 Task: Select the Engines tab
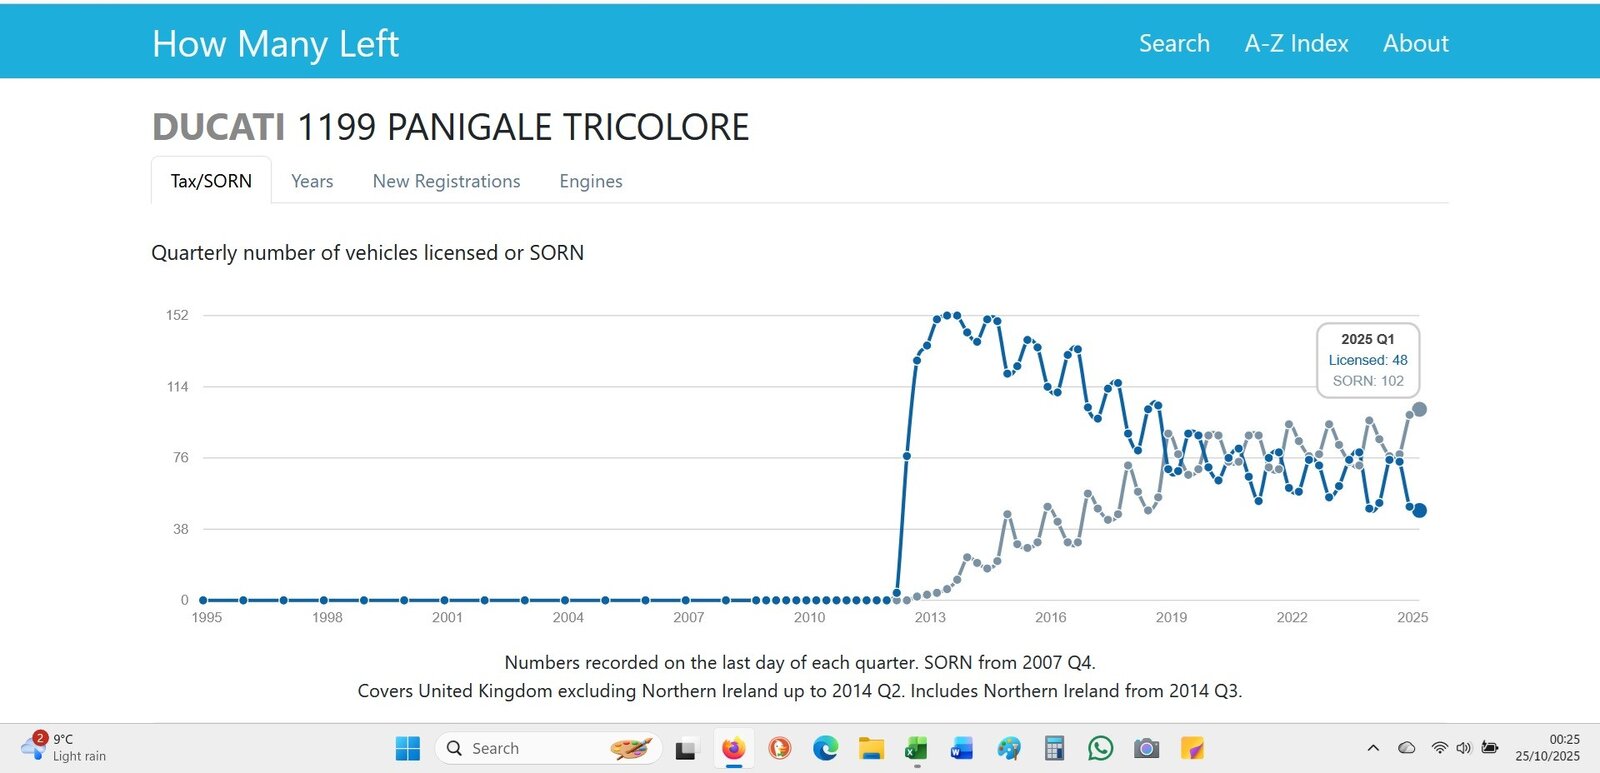(590, 181)
